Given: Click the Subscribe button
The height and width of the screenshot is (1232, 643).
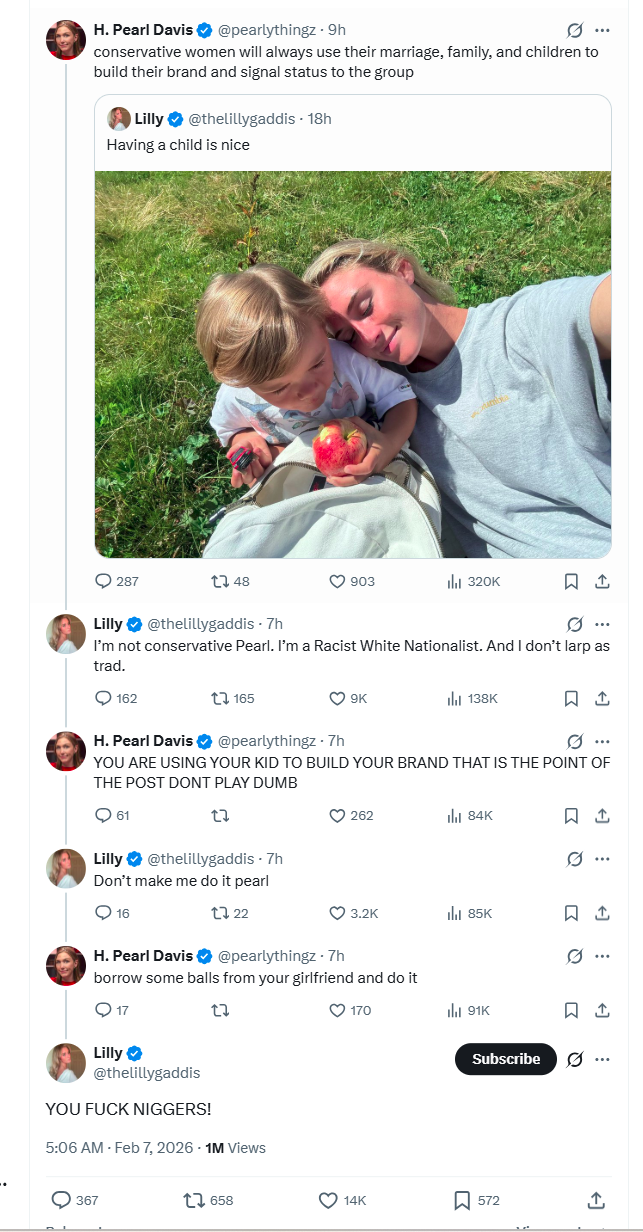Looking at the screenshot, I should pyautogui.click(x=505, y=1059).
